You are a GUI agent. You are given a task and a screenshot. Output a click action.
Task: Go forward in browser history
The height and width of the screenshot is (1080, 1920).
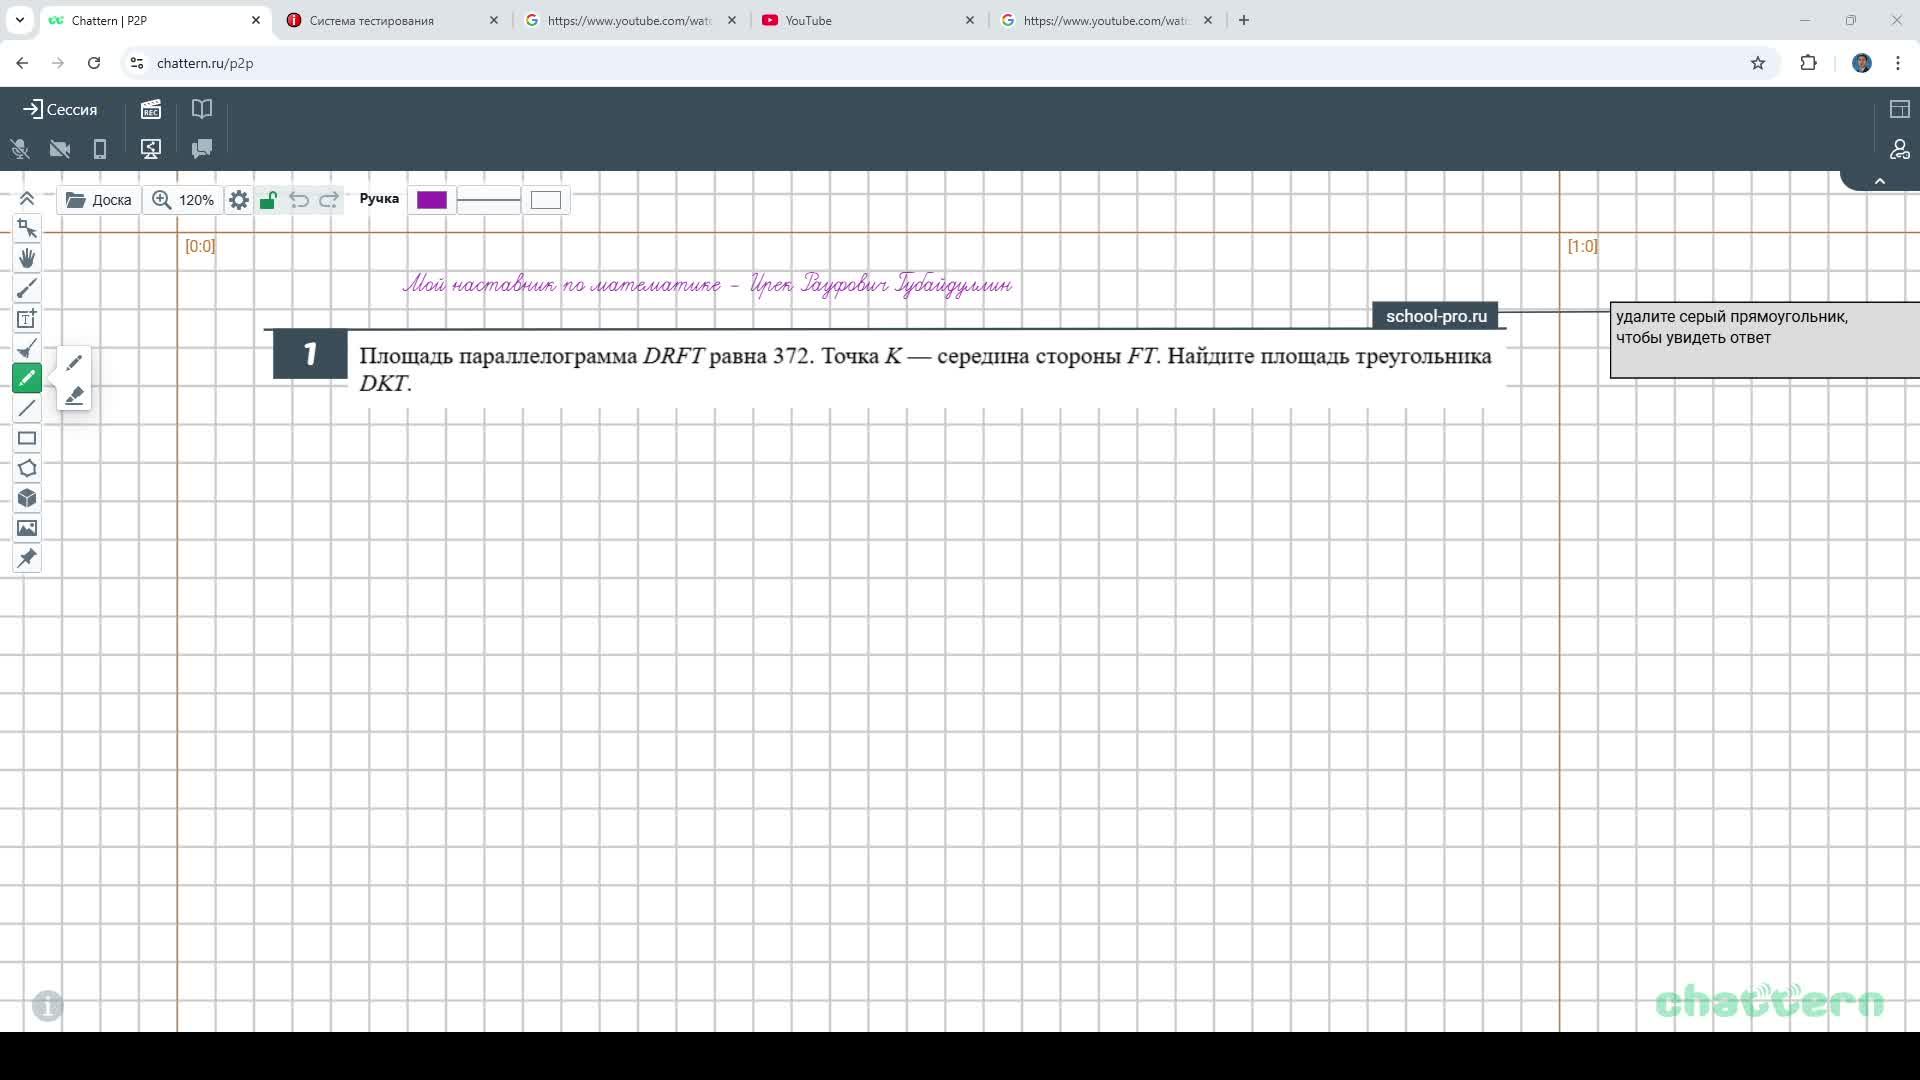coord(58,63)
